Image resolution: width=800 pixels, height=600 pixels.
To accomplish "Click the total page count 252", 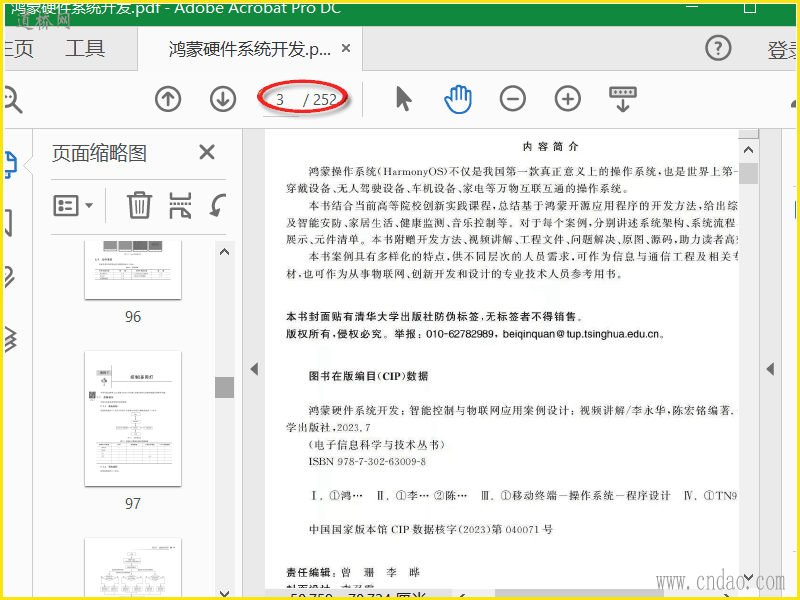I will (325, 99).
